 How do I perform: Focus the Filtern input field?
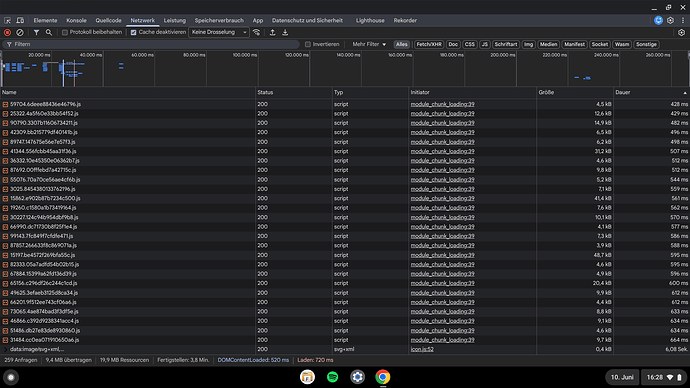tap(152, 44)
